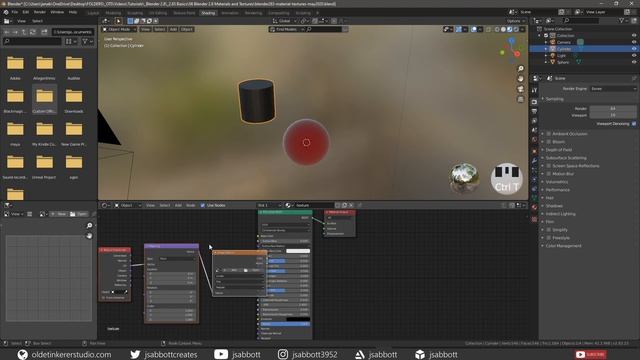Image resolution: width=640 pixels, height=360 pixels.
Task: Click Object menu in 3D viewport header
Action: point(187,29)
